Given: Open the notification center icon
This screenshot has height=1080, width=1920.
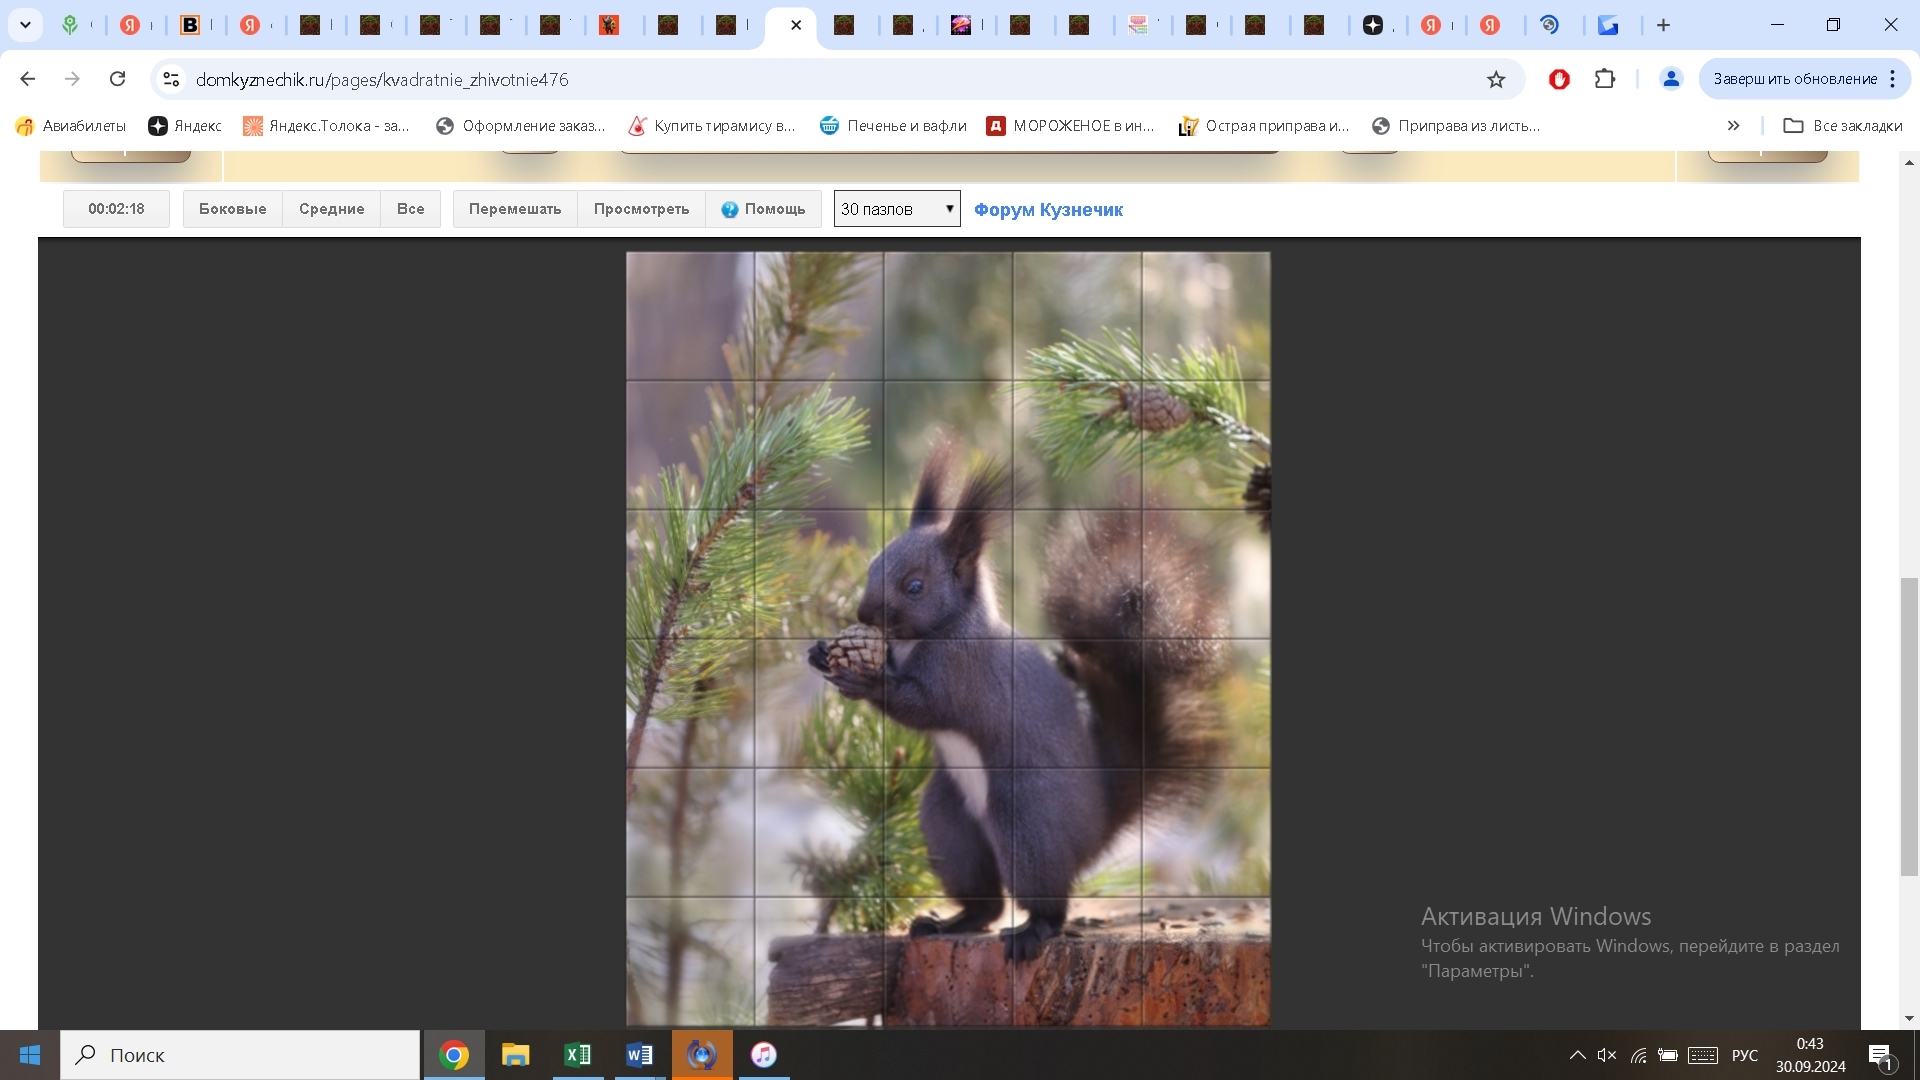Looking at the screenshot, I should (x=1881, y=1055).
